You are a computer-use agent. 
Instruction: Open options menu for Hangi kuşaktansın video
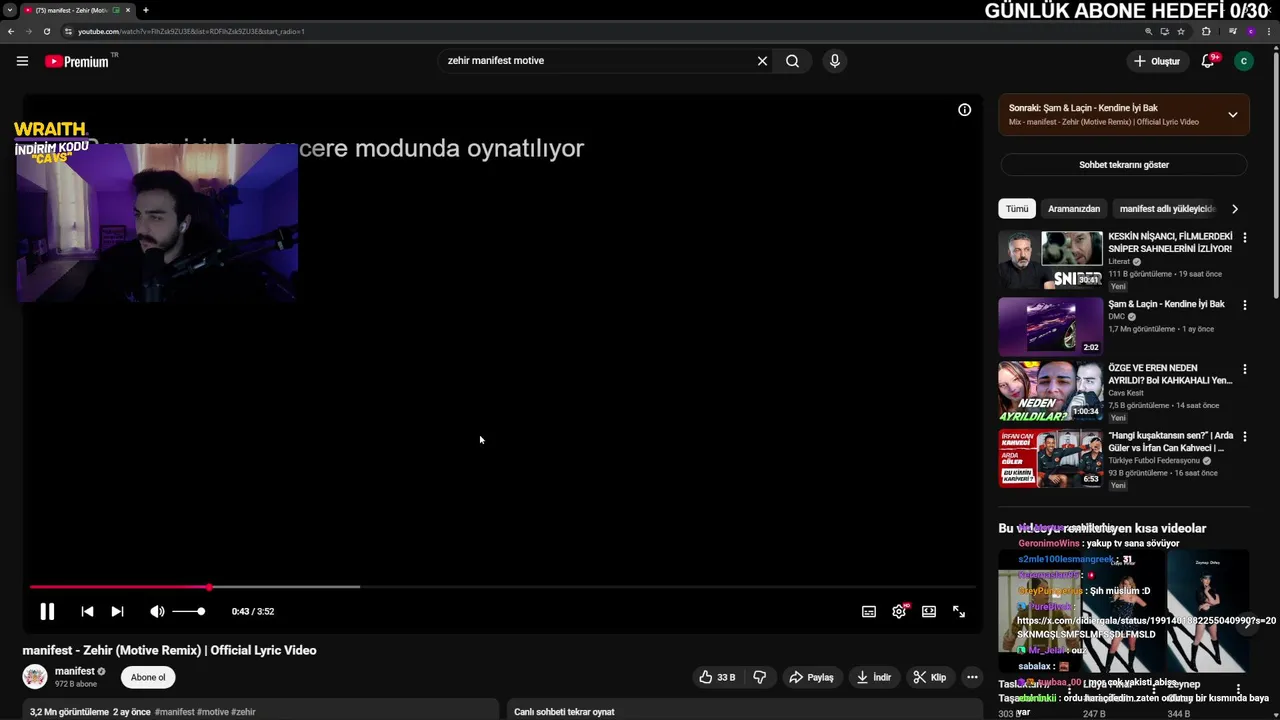pyautogui.click(x=1245, y=437)
